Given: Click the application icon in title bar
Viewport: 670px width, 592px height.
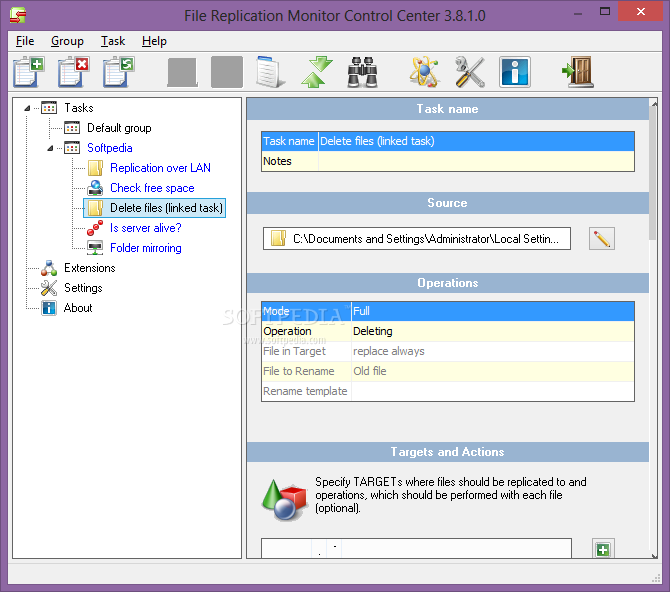Looking at the screenshot, I should pos(18,15).
